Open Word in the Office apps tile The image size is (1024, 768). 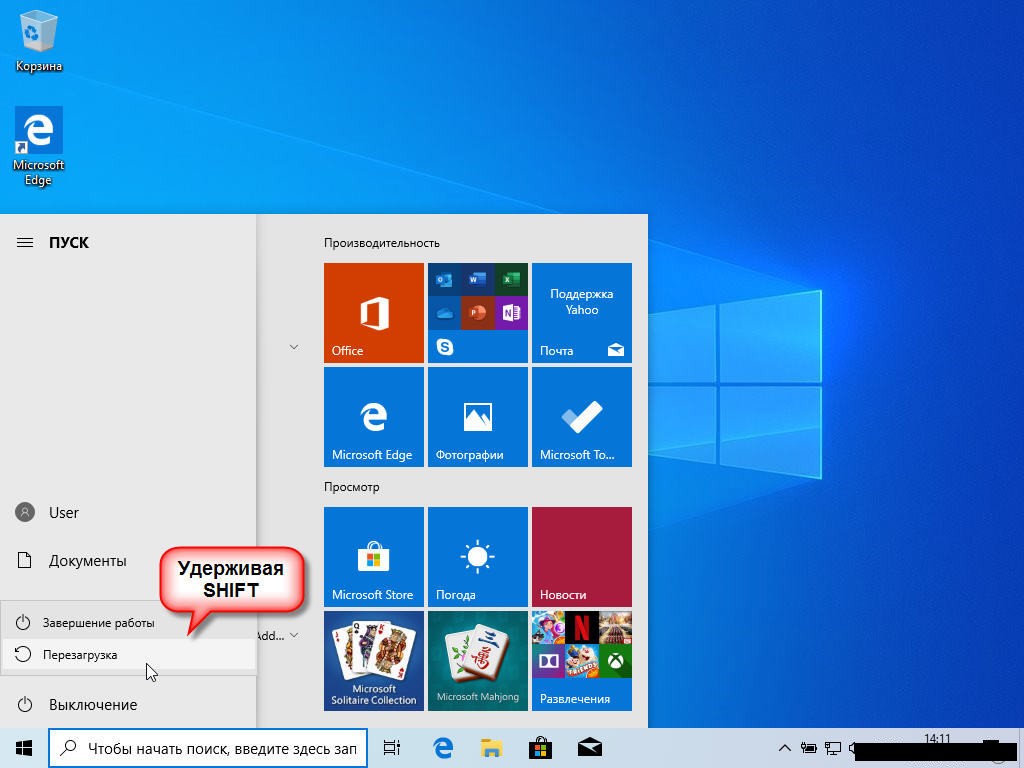click(x=477, y=280)
